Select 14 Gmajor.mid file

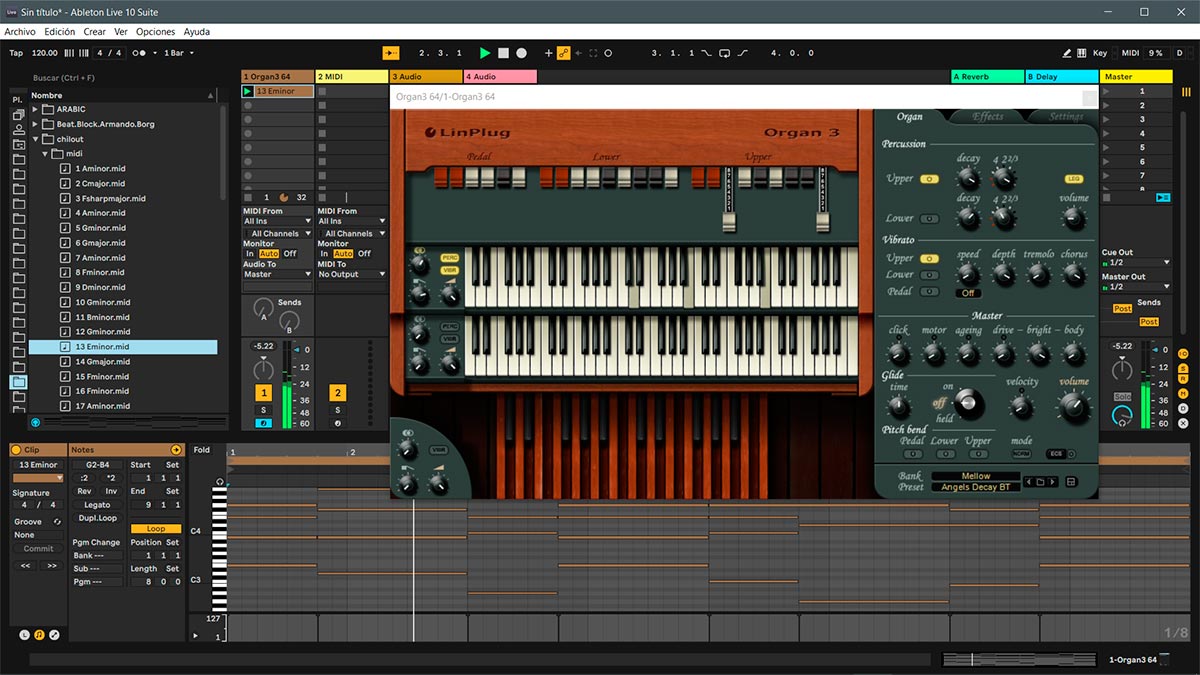pos(102,361)
